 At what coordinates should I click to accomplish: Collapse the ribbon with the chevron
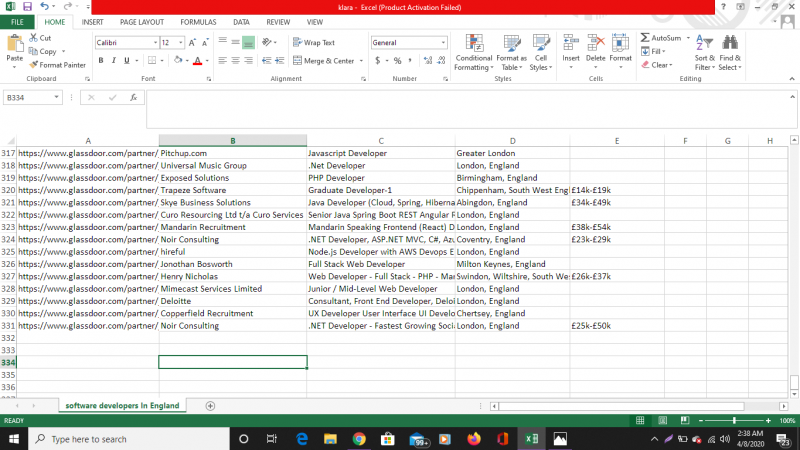791,79
